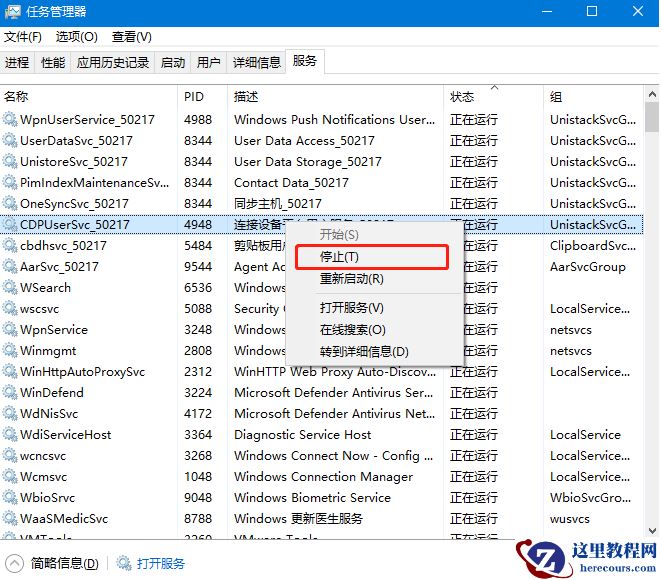The width and height of the screenshot is (662, 580).
Task: Click the 'User Data Storage_50217' description
Action: tap(308, 162)
